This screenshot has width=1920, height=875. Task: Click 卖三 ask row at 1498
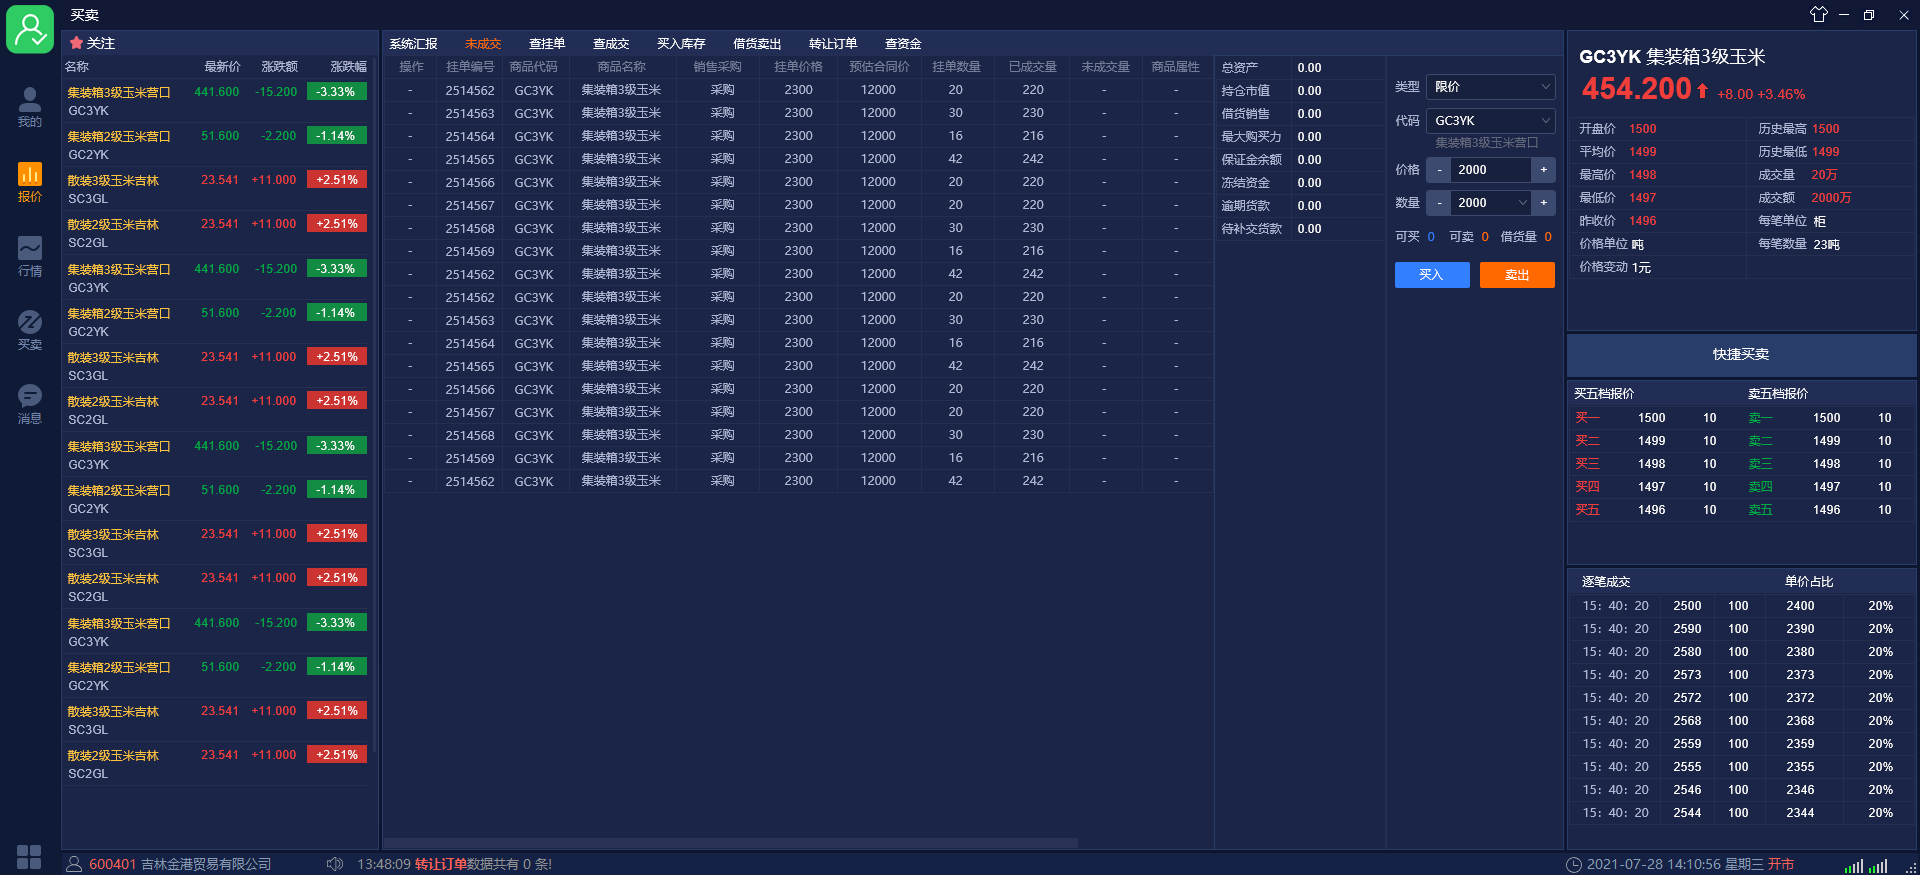(x=1828, y=464)
